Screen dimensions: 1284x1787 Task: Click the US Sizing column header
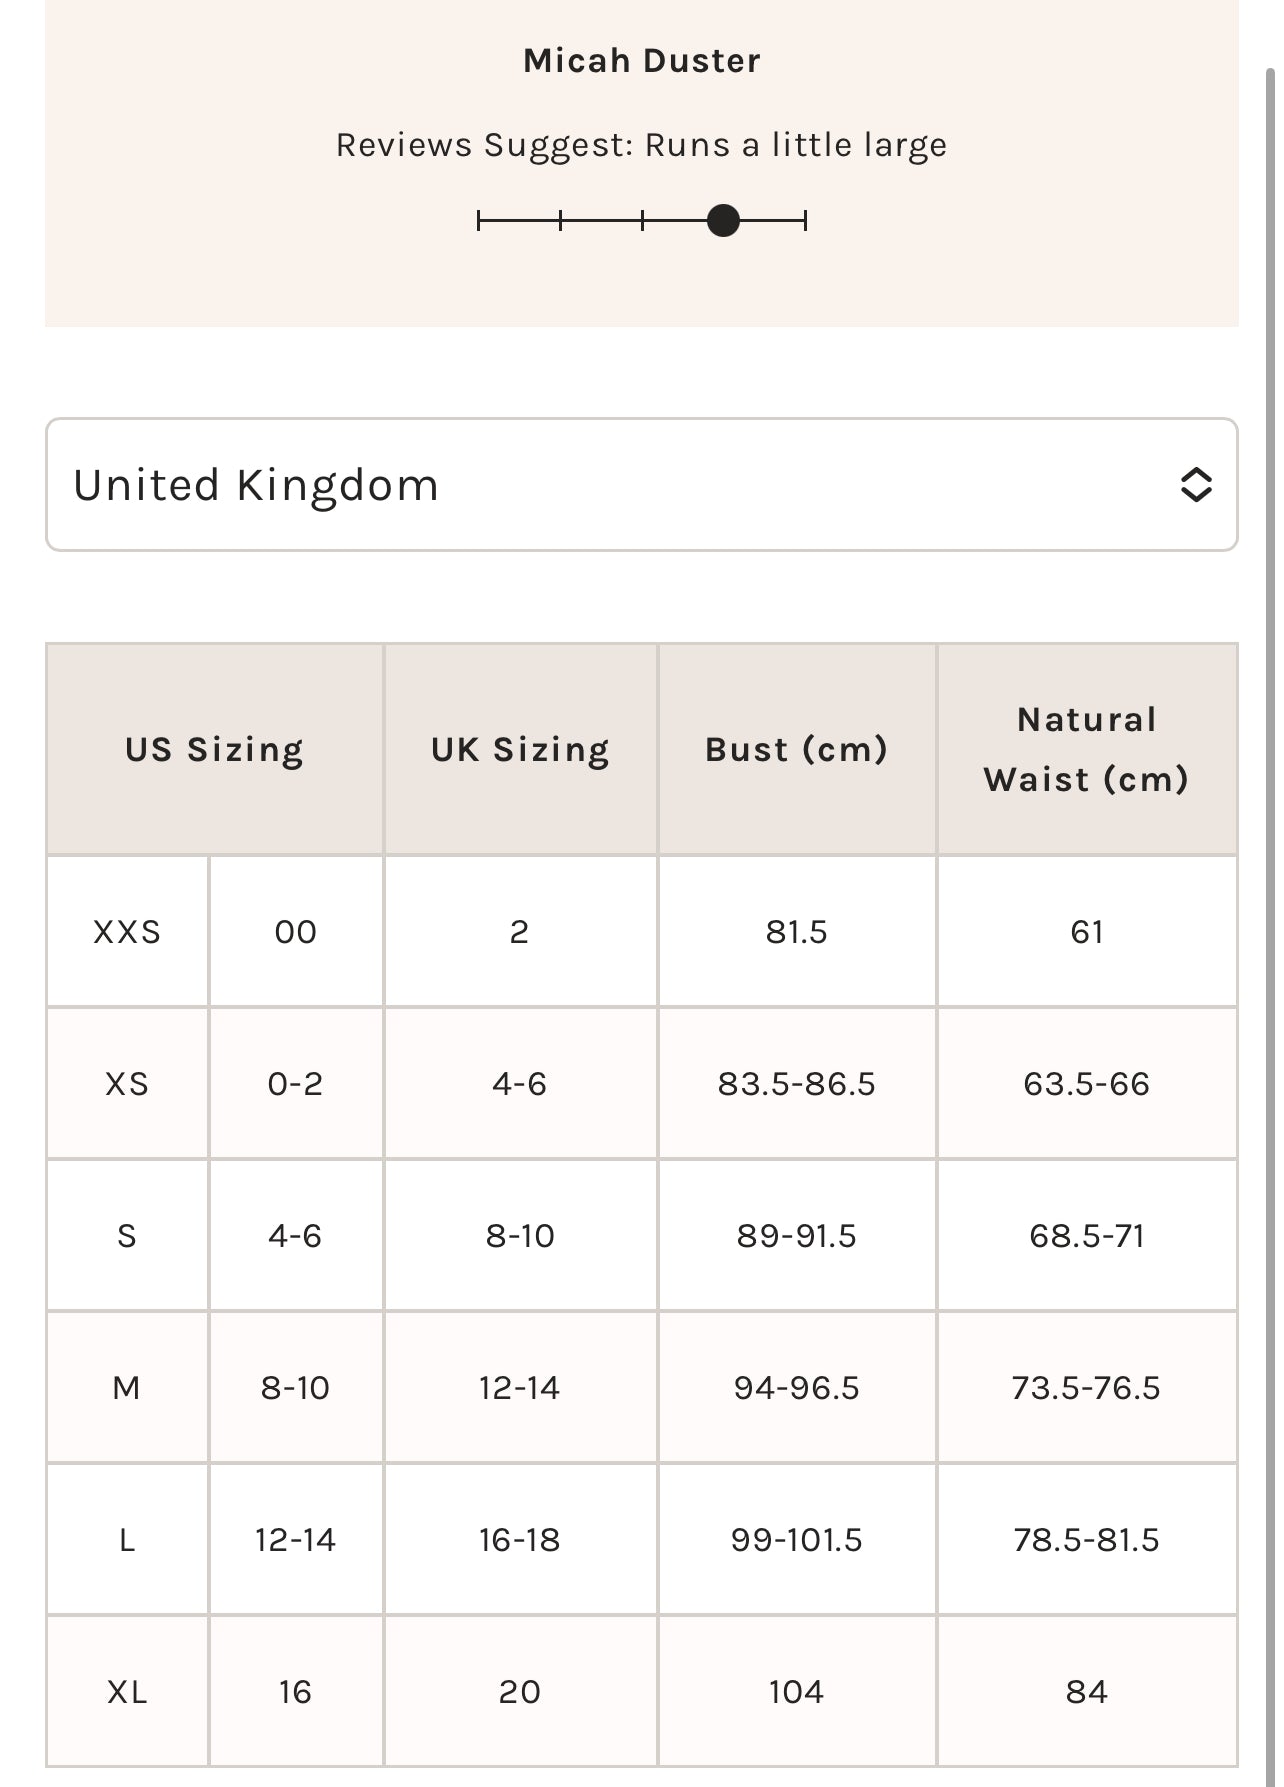215,750
